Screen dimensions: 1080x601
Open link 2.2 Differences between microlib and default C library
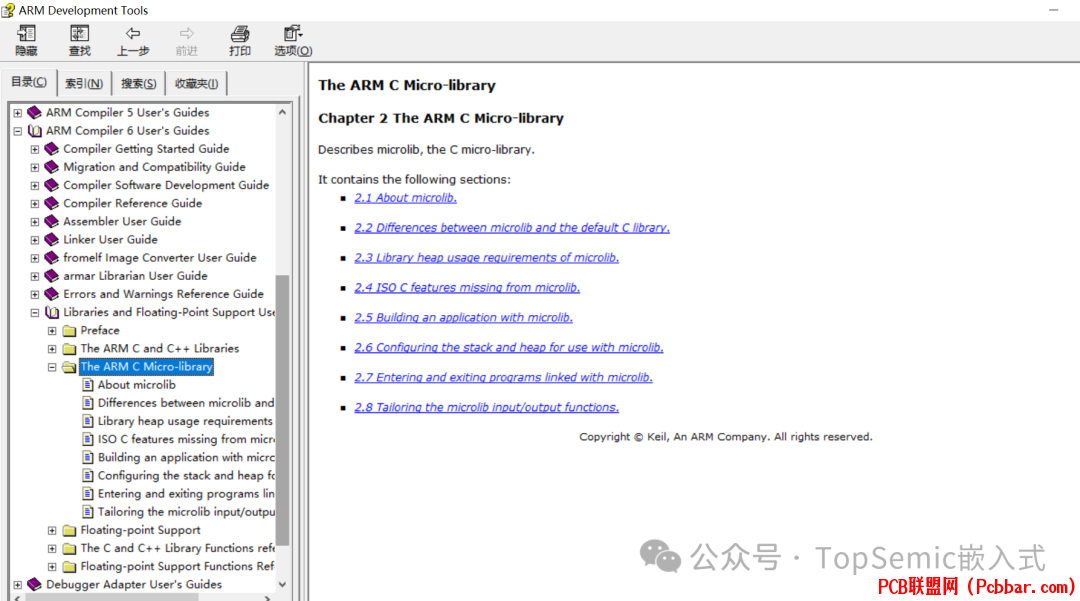coord(512,228)
